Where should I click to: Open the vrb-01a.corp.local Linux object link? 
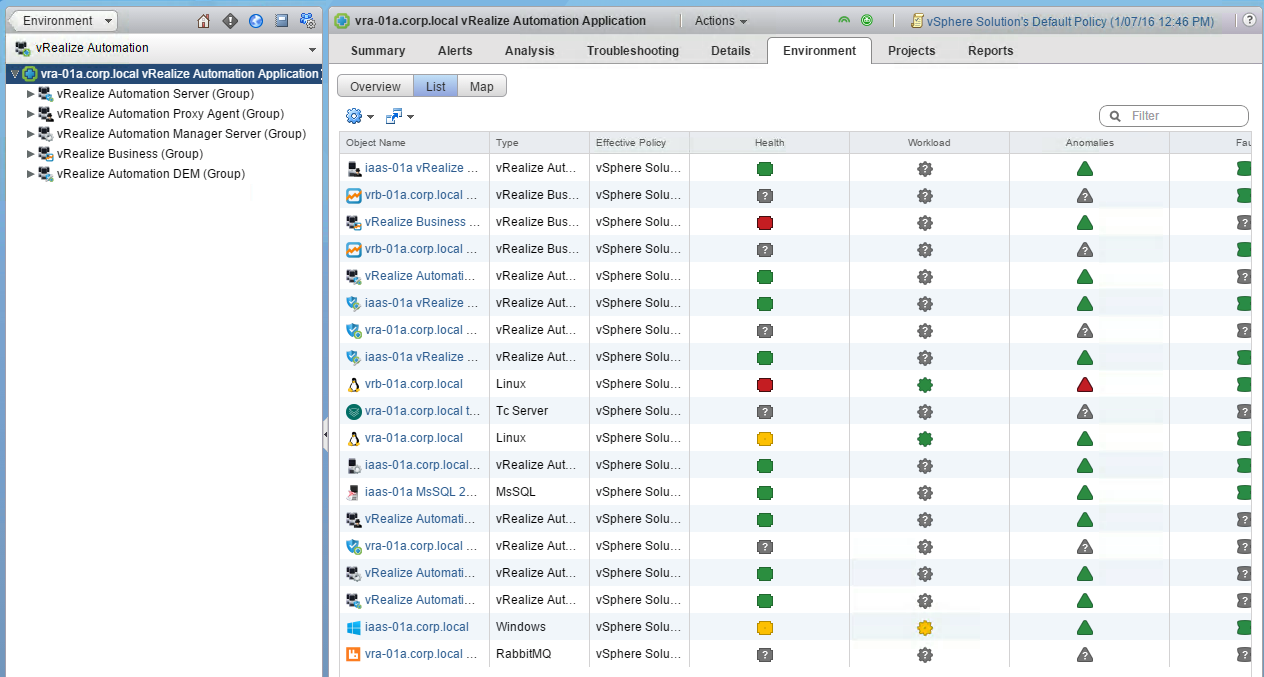coord(414,384)
